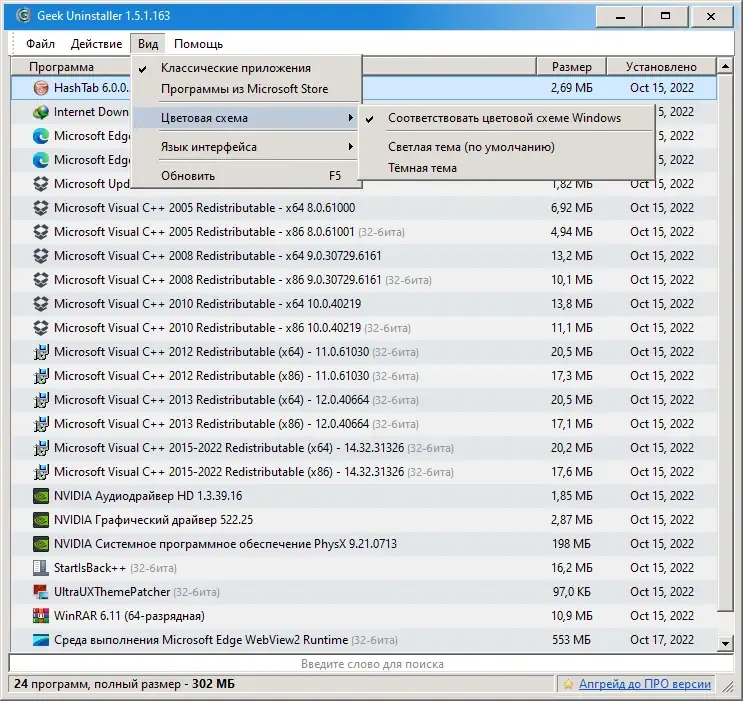Toggle Классические приложения view option
743x701 pixels.
246,68
